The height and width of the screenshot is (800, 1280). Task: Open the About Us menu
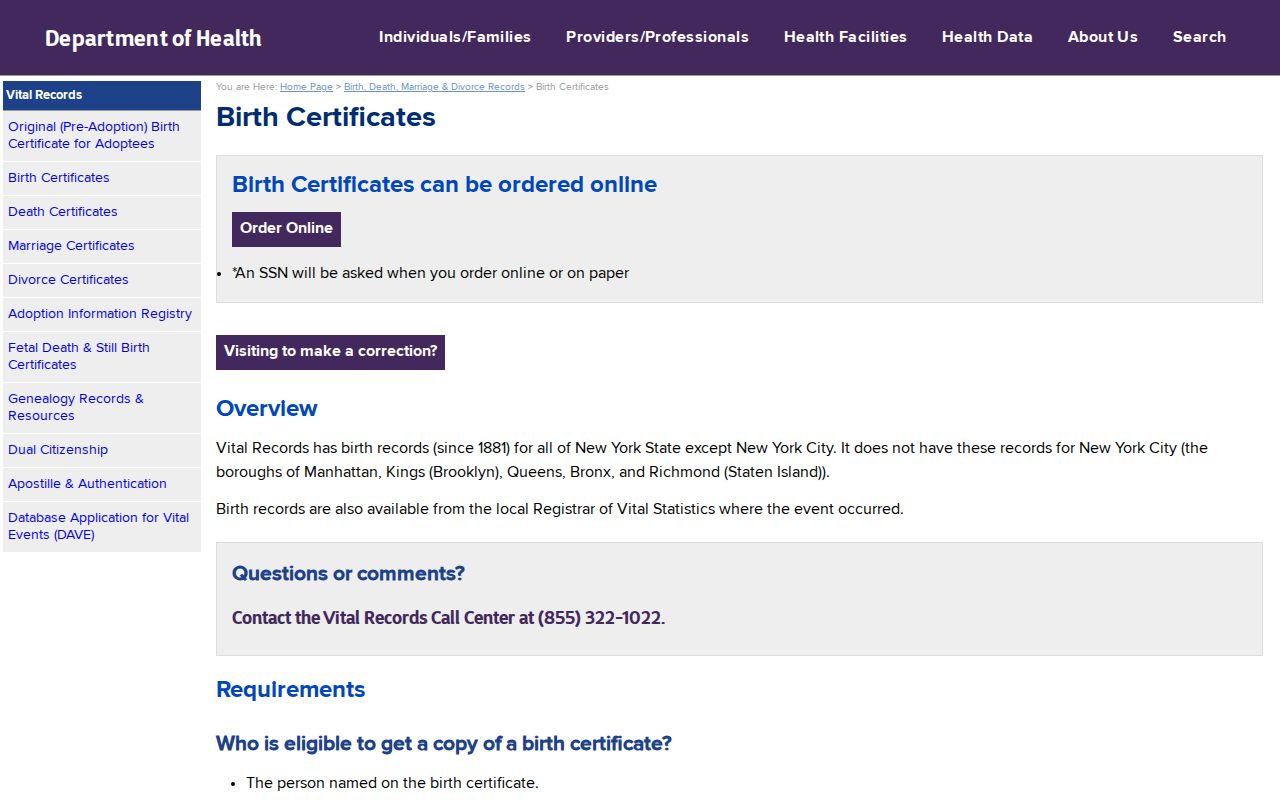pyautogui.click(x=1103, y=37)
